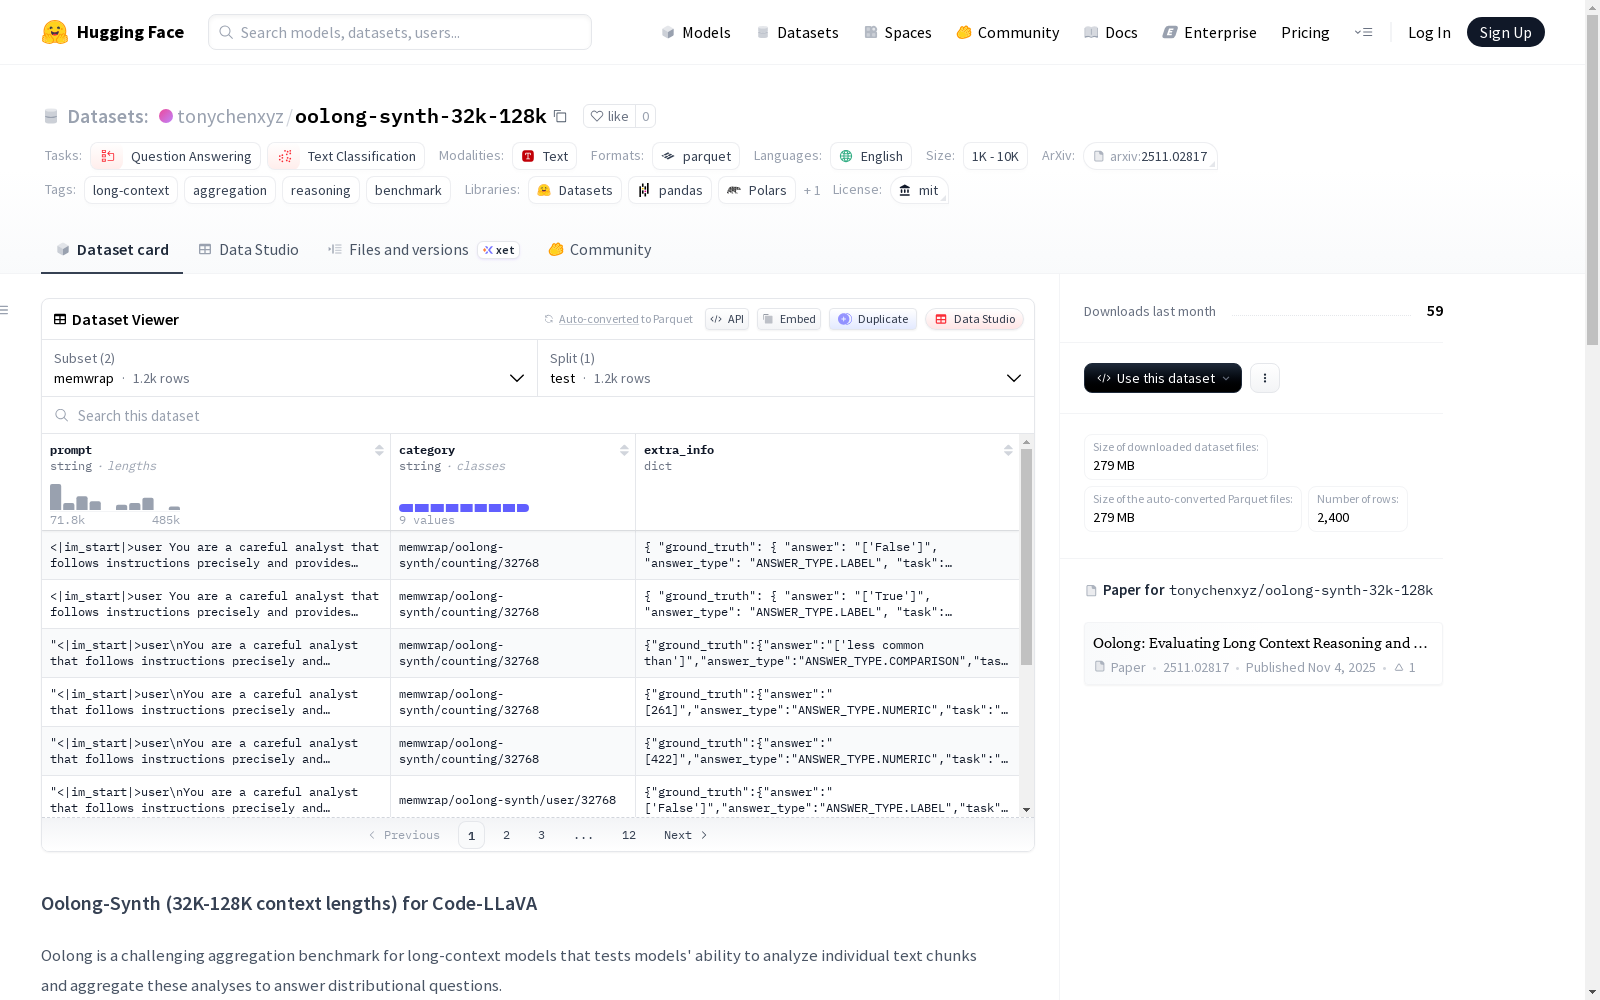Click the Next page button
Screen dimensions: 1600x1000
click(686, 835)
